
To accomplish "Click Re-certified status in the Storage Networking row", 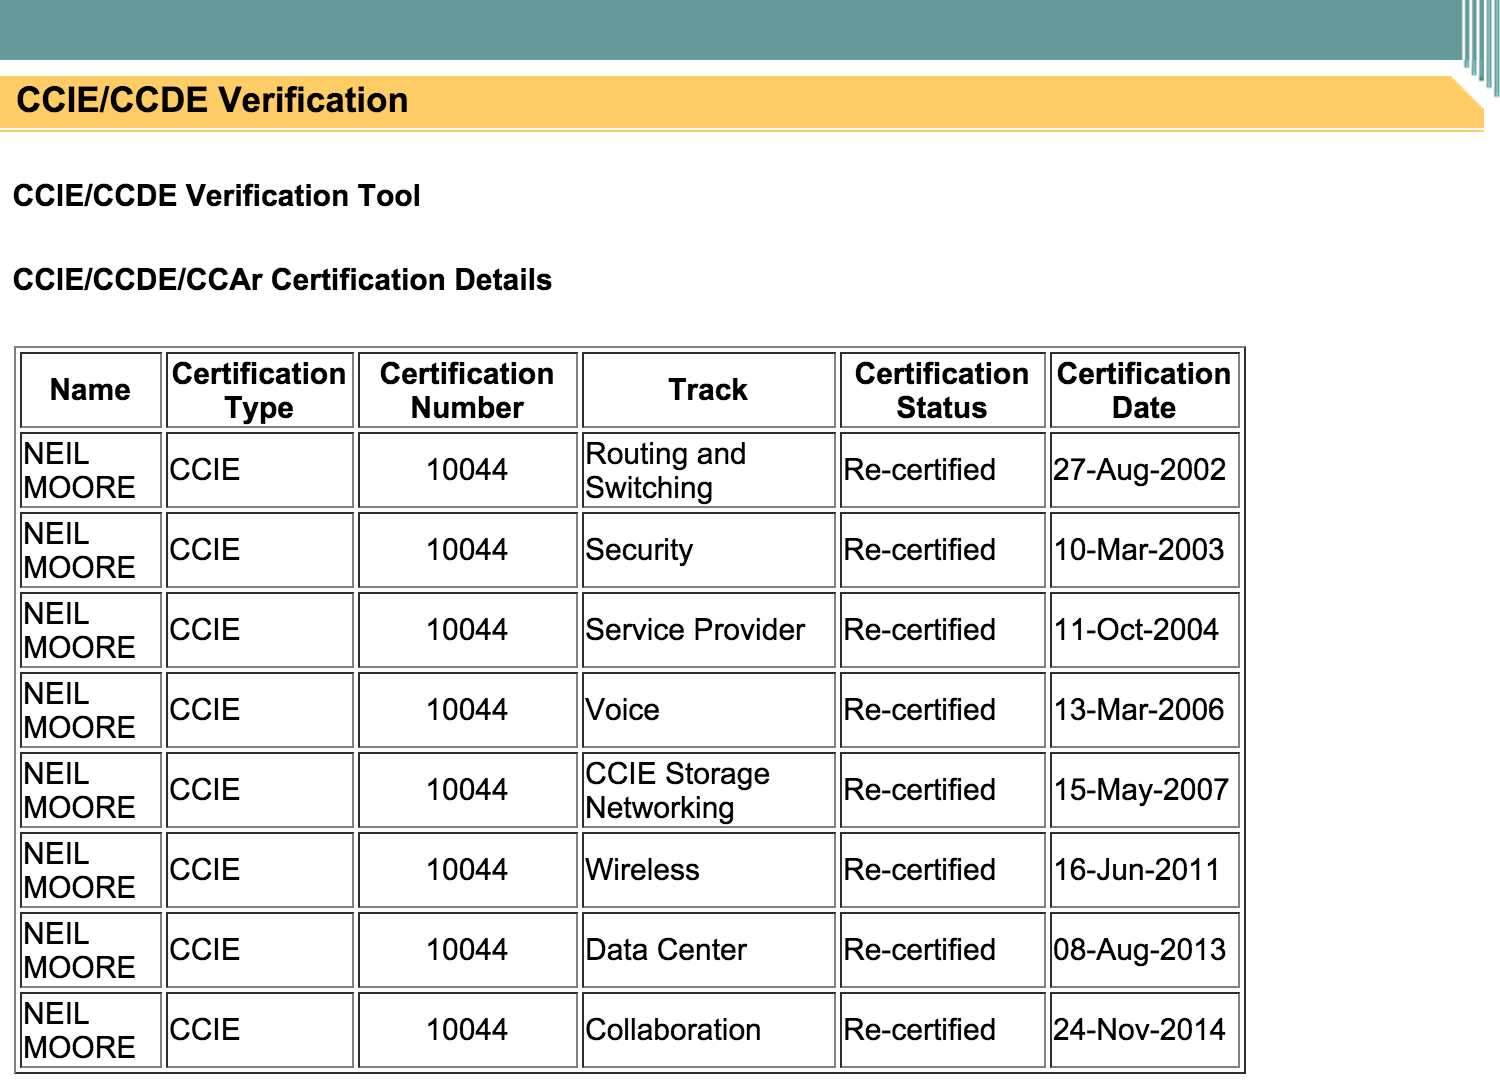I will [x=920, y=790].
